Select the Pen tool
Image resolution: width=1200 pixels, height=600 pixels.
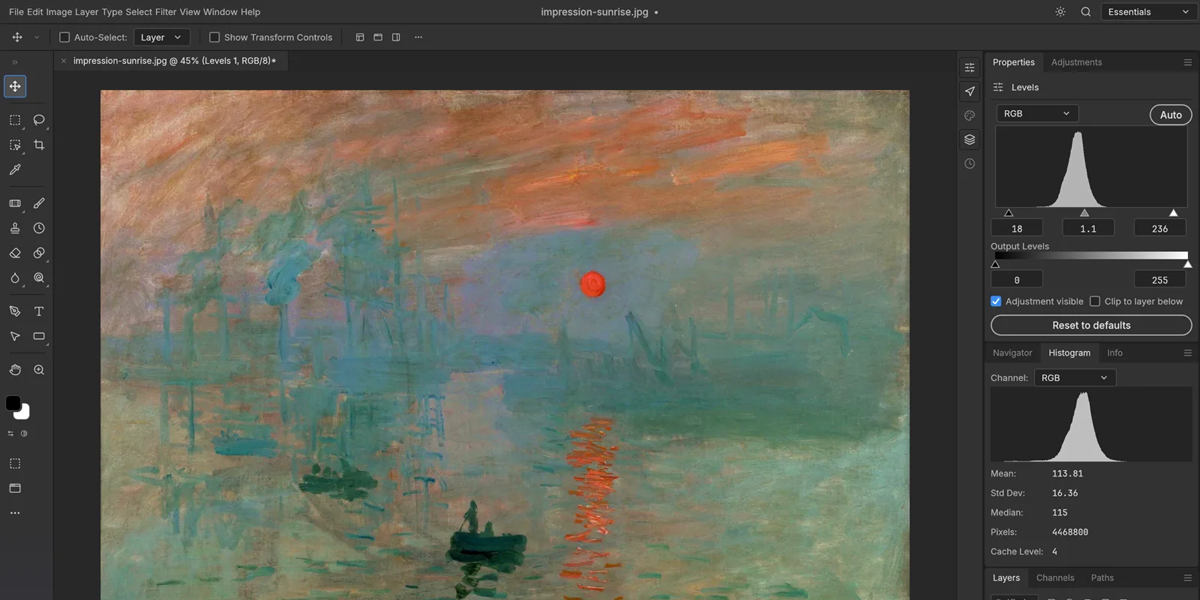tap(15, 311)
